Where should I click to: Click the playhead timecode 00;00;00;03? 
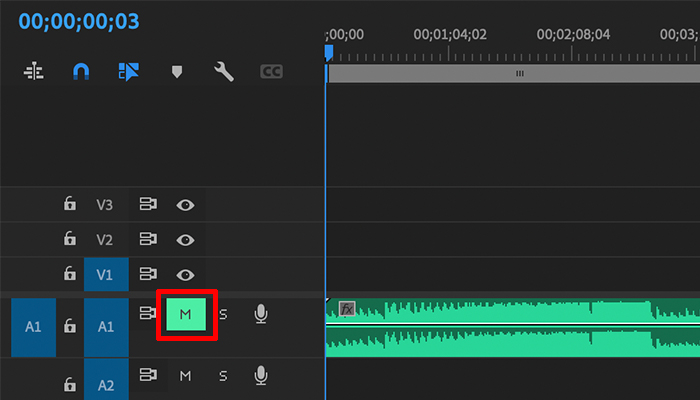tap(79, 21)
